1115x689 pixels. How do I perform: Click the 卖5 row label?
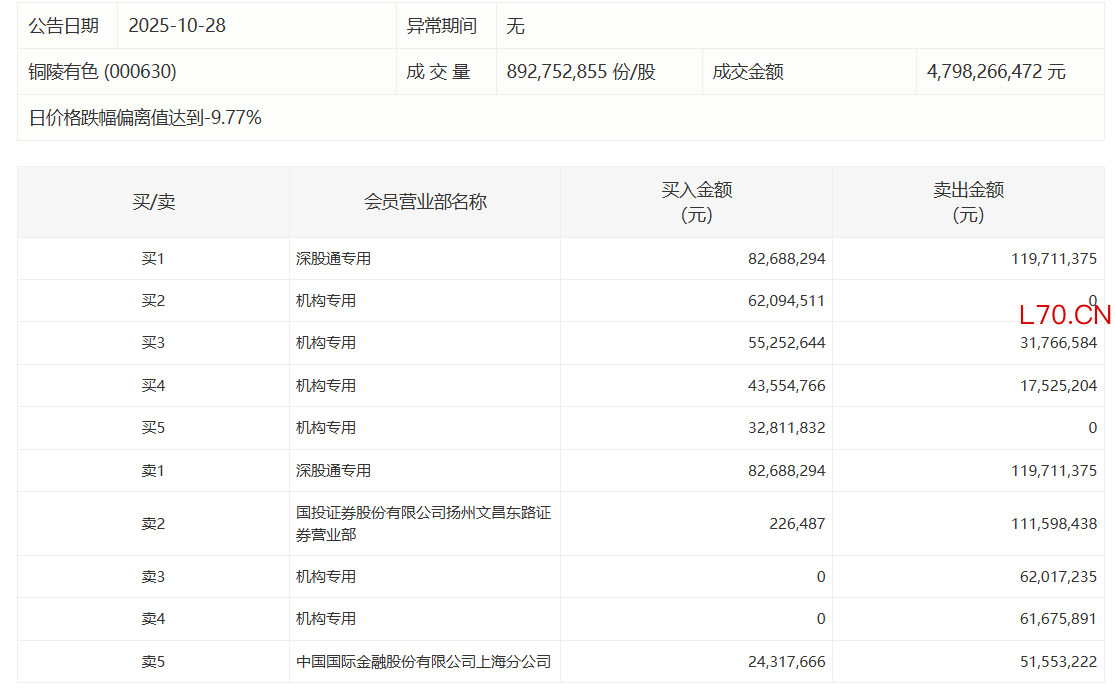point(153,662)
